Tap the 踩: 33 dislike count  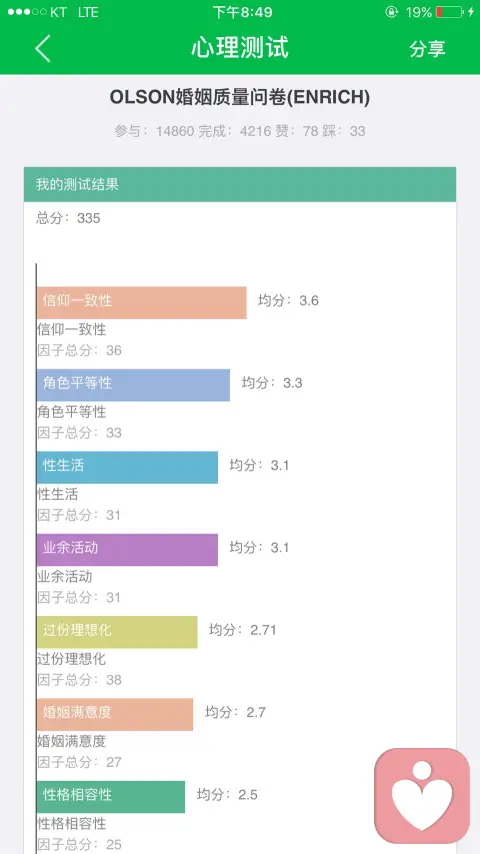click(344, 131)
